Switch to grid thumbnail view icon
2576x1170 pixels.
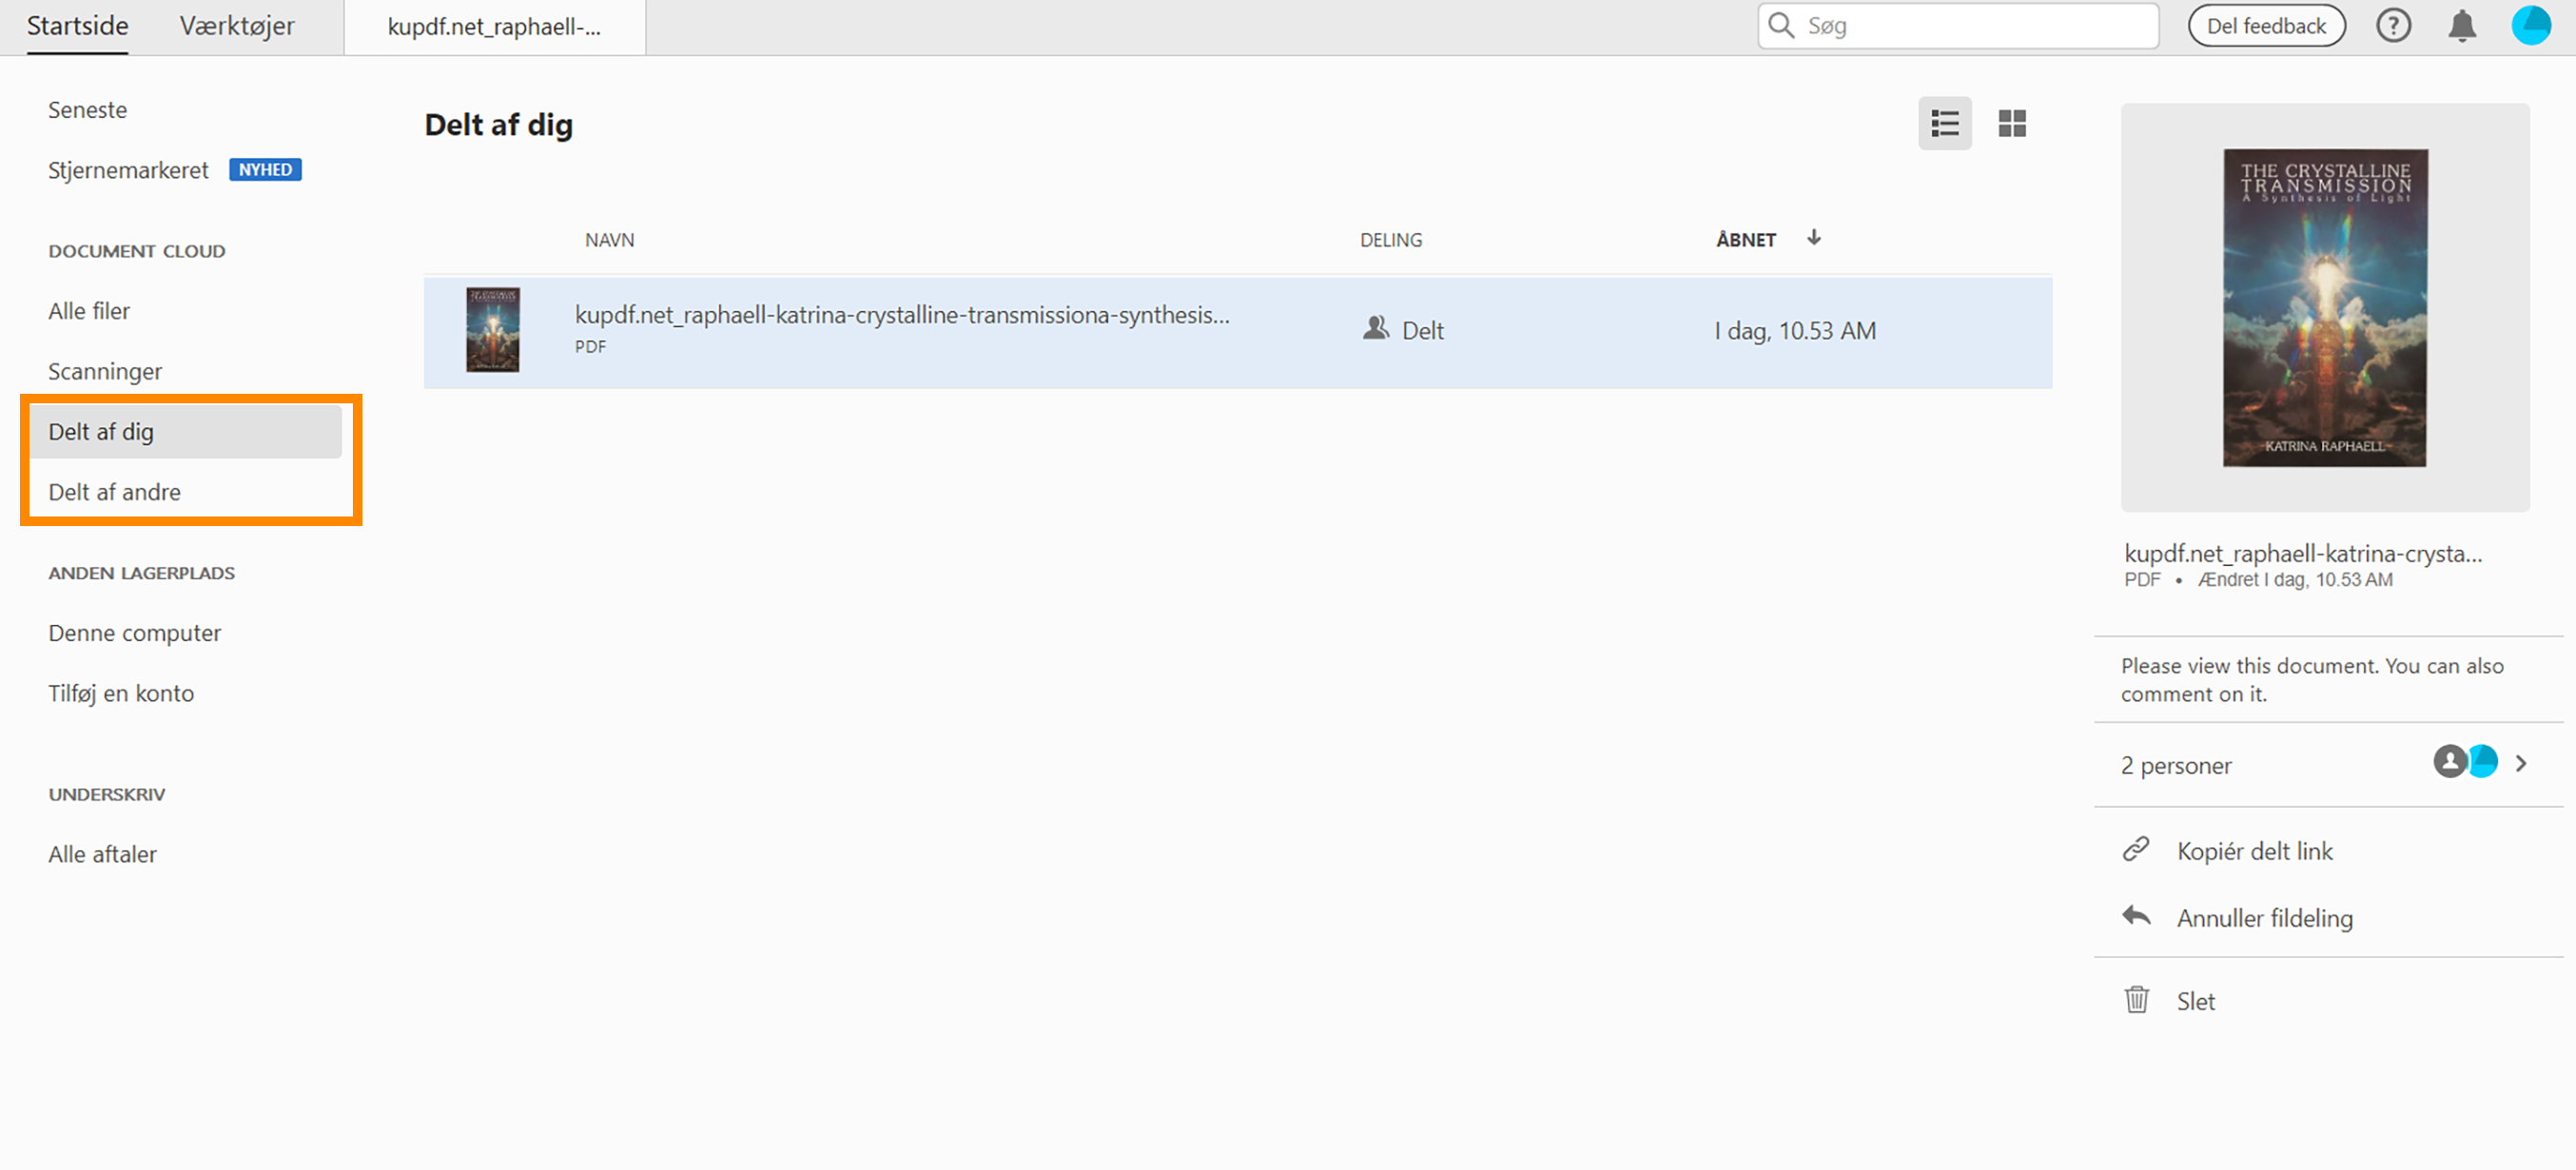(2011, 124)
